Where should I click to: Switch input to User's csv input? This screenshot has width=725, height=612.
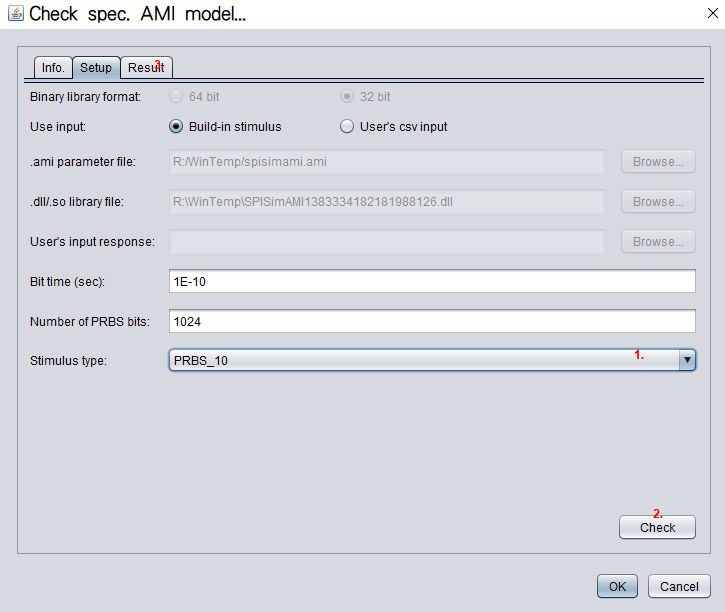pos(347,127)
